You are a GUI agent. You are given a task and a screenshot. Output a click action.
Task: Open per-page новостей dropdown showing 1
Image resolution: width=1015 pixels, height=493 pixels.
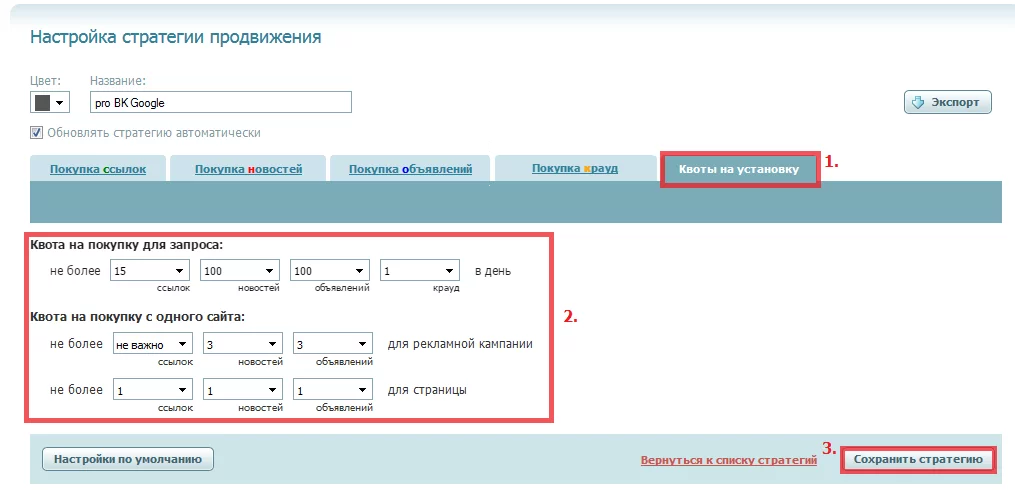pos(243,390)
